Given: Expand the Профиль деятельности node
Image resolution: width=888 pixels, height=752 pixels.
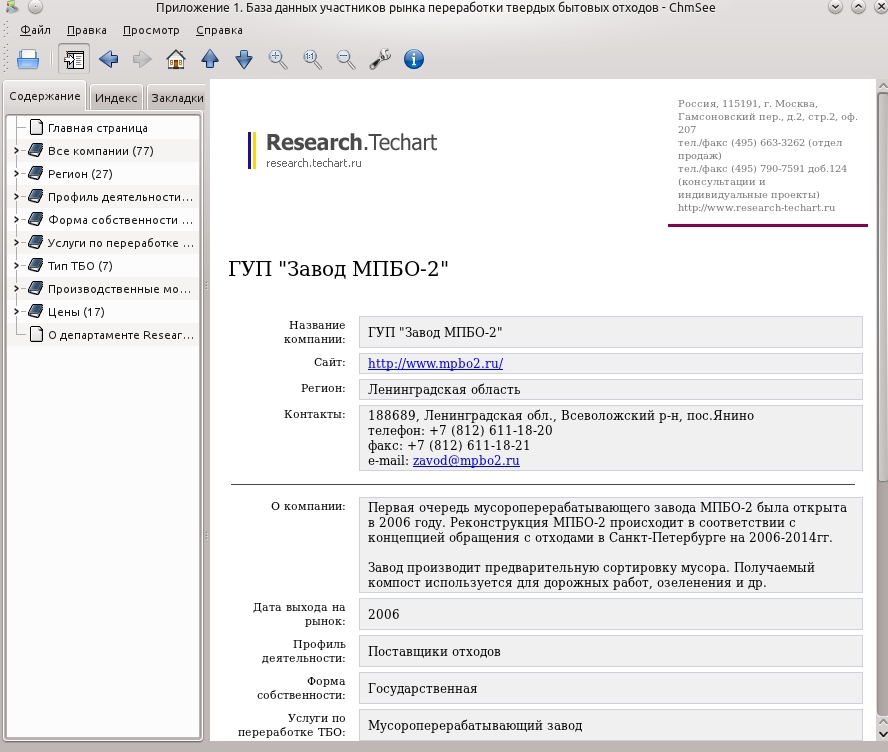Looking at the screenshot, I should point(16,196).
